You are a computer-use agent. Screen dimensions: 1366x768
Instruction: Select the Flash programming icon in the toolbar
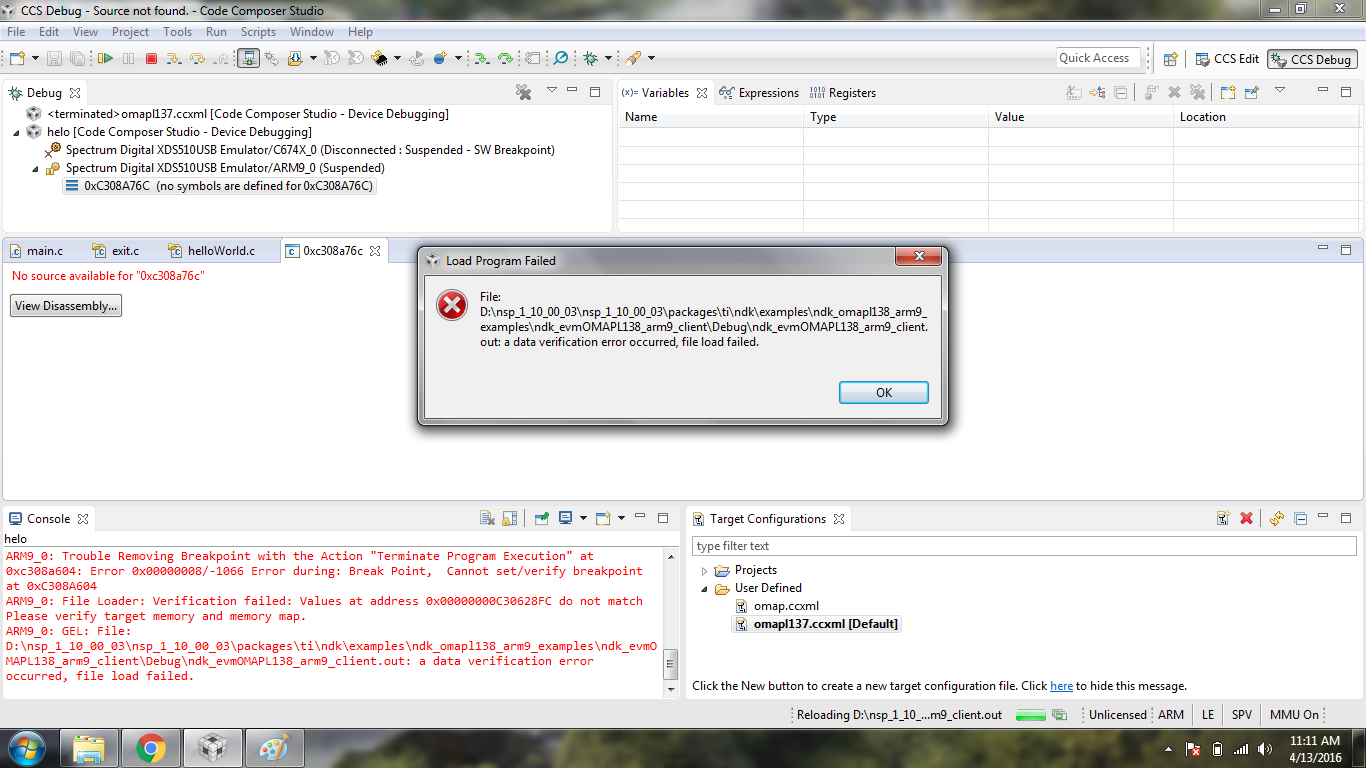pyautogui.click(x=378, y=58)
